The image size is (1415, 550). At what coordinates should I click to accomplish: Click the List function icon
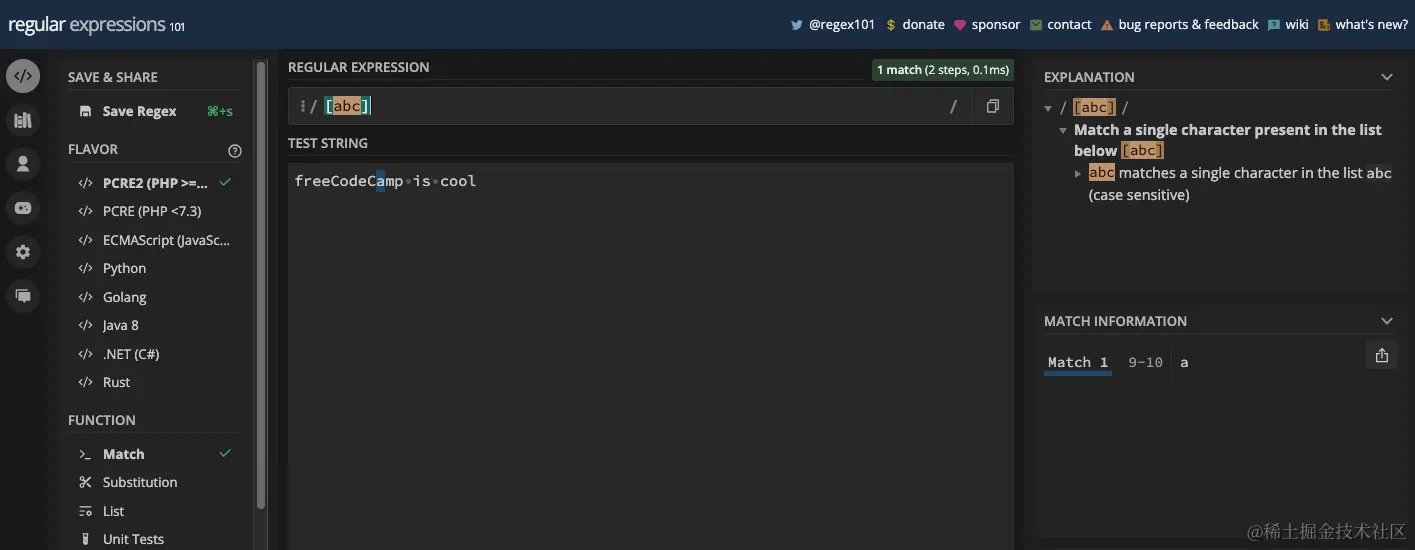click(85, 511)
